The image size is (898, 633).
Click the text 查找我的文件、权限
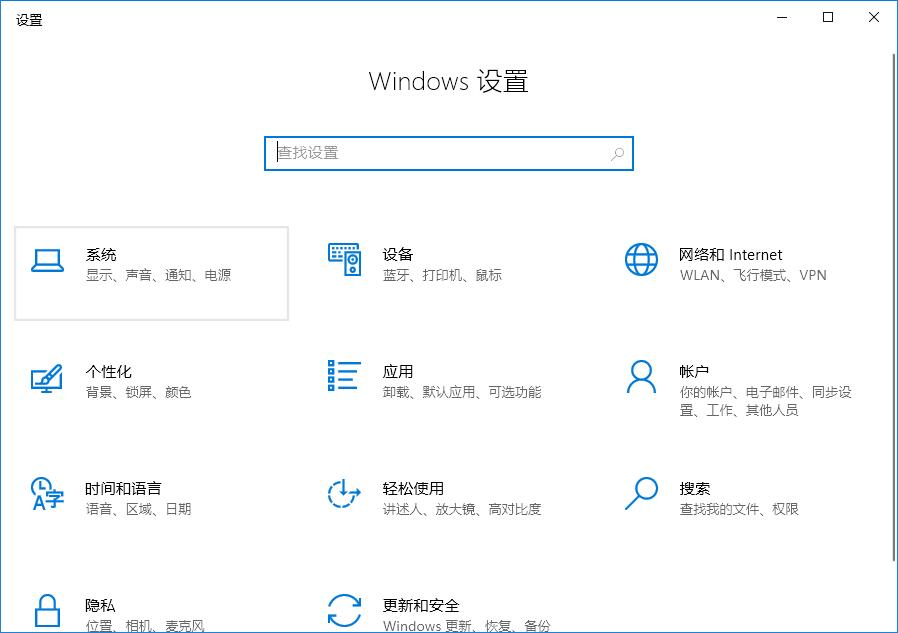point(739,509)
